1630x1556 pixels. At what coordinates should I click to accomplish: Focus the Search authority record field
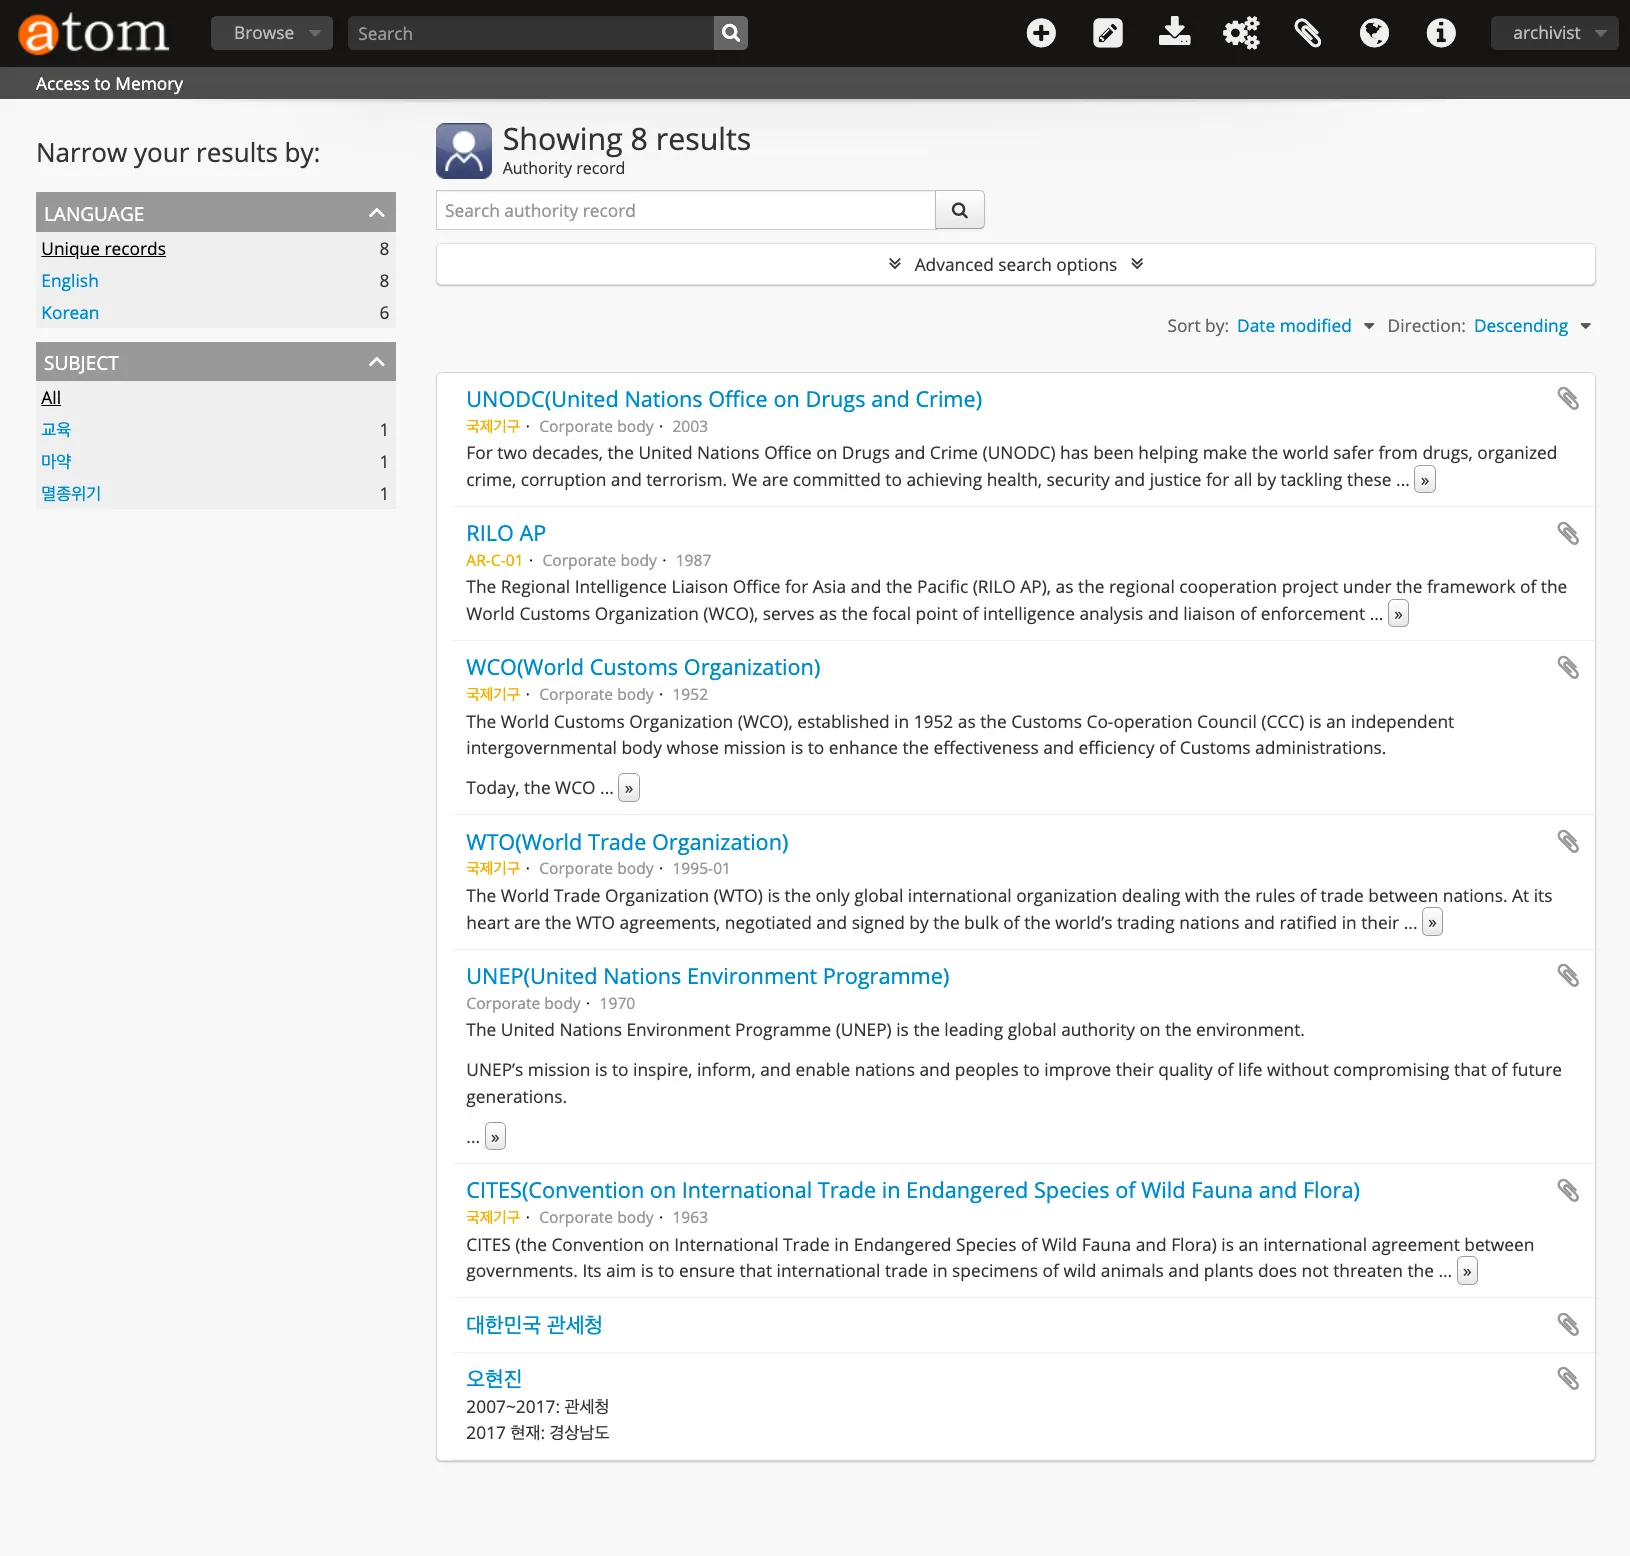point(686,210)
